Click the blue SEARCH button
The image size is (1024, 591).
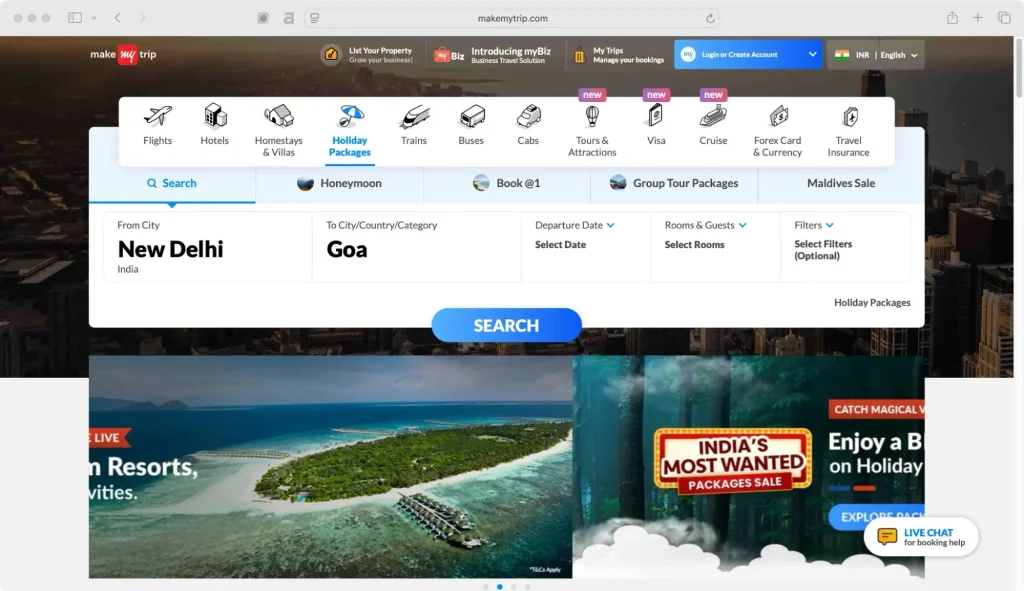pyautogui.click(x=506, y=325)
